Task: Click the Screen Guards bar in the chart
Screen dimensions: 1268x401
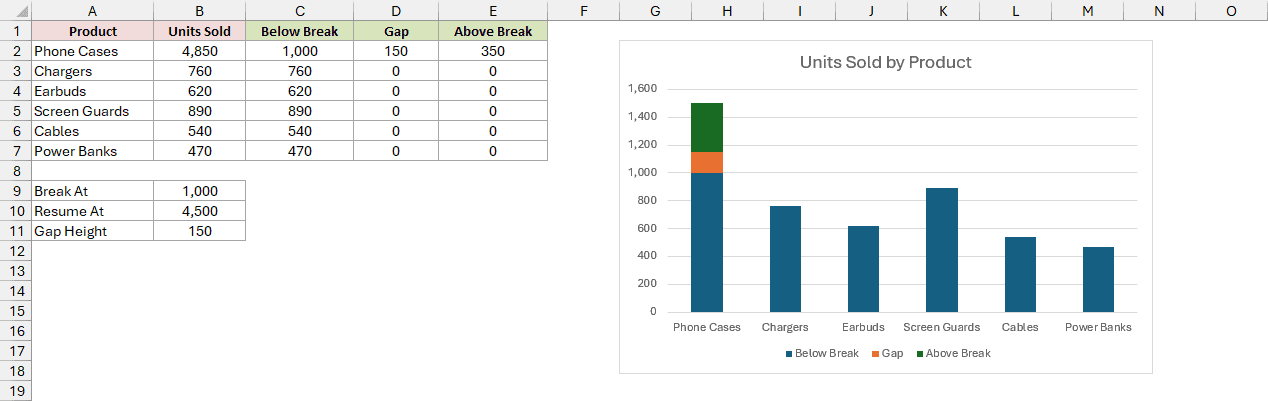Action: pyautogui.click(x=942, y=250)
